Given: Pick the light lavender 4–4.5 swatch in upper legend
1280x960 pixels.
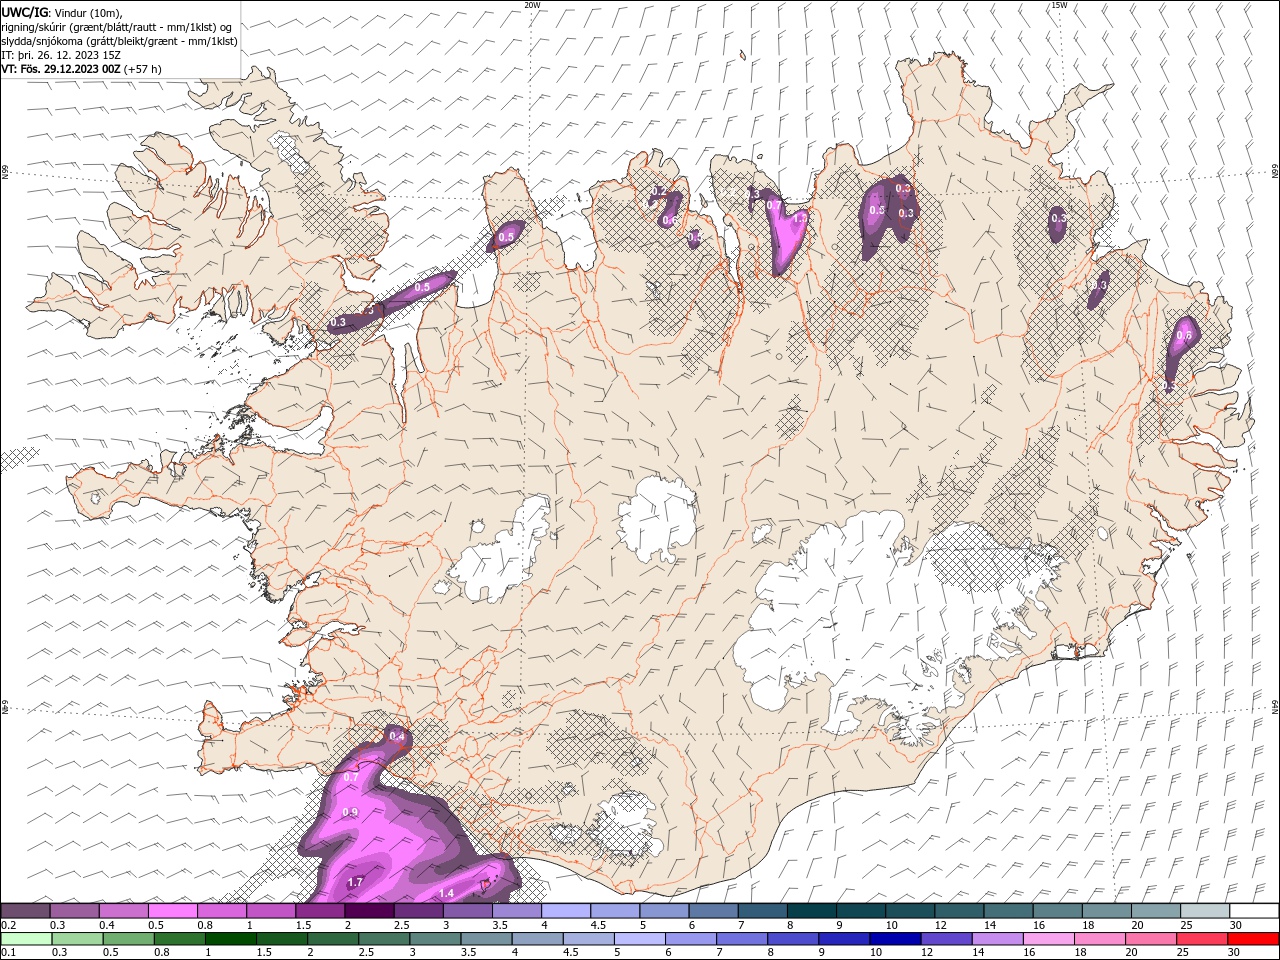Looking at the screenshot, I should point(566,911).
